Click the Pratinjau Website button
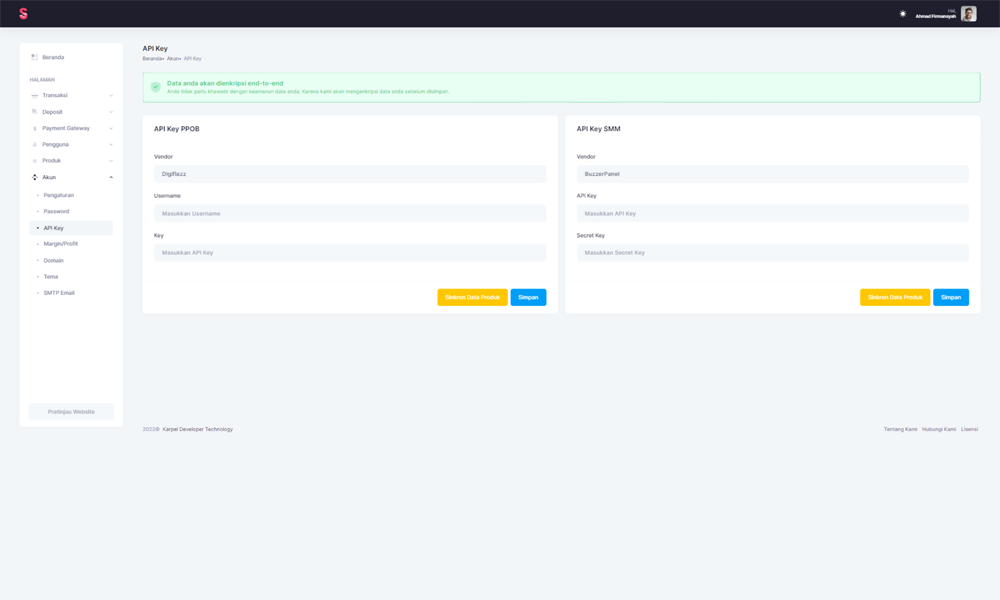This screenshot has width=1000, height=600. (71, 411)
